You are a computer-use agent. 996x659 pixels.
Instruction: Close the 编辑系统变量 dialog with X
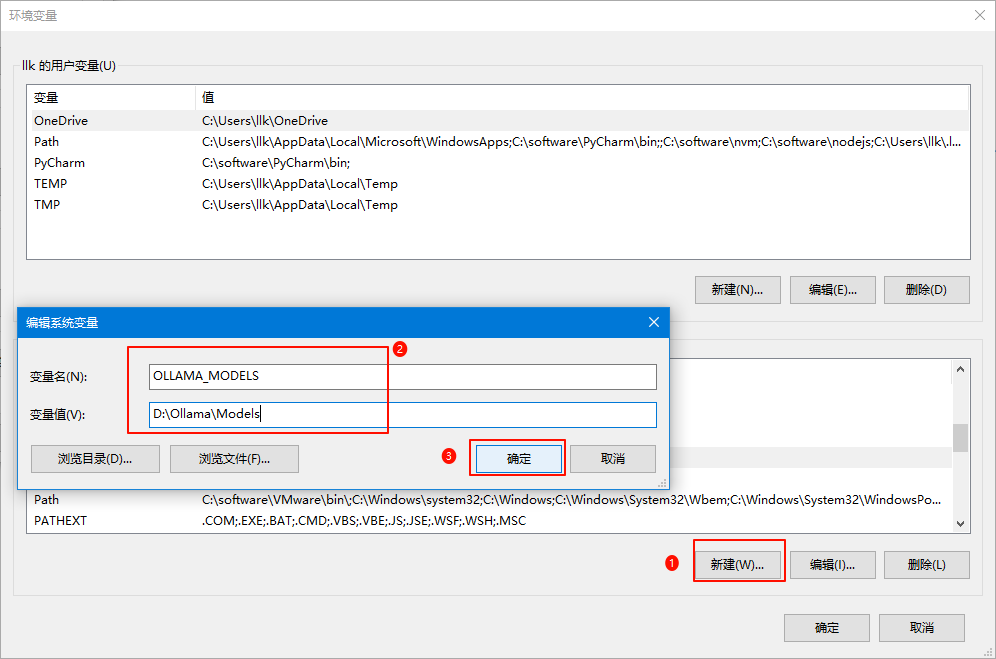point(654,322)
